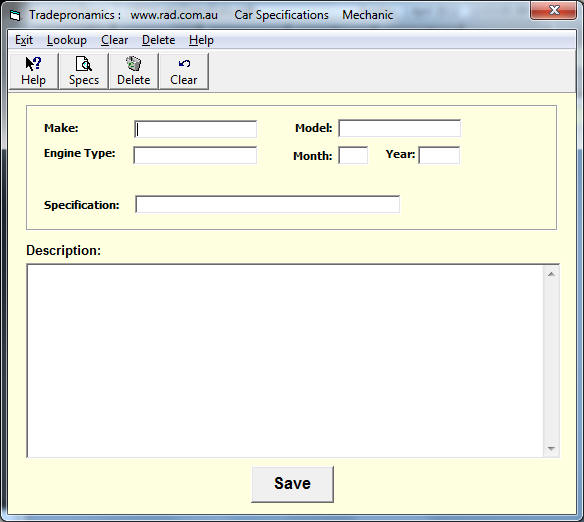Focus the Month input field

coord(353,155)
